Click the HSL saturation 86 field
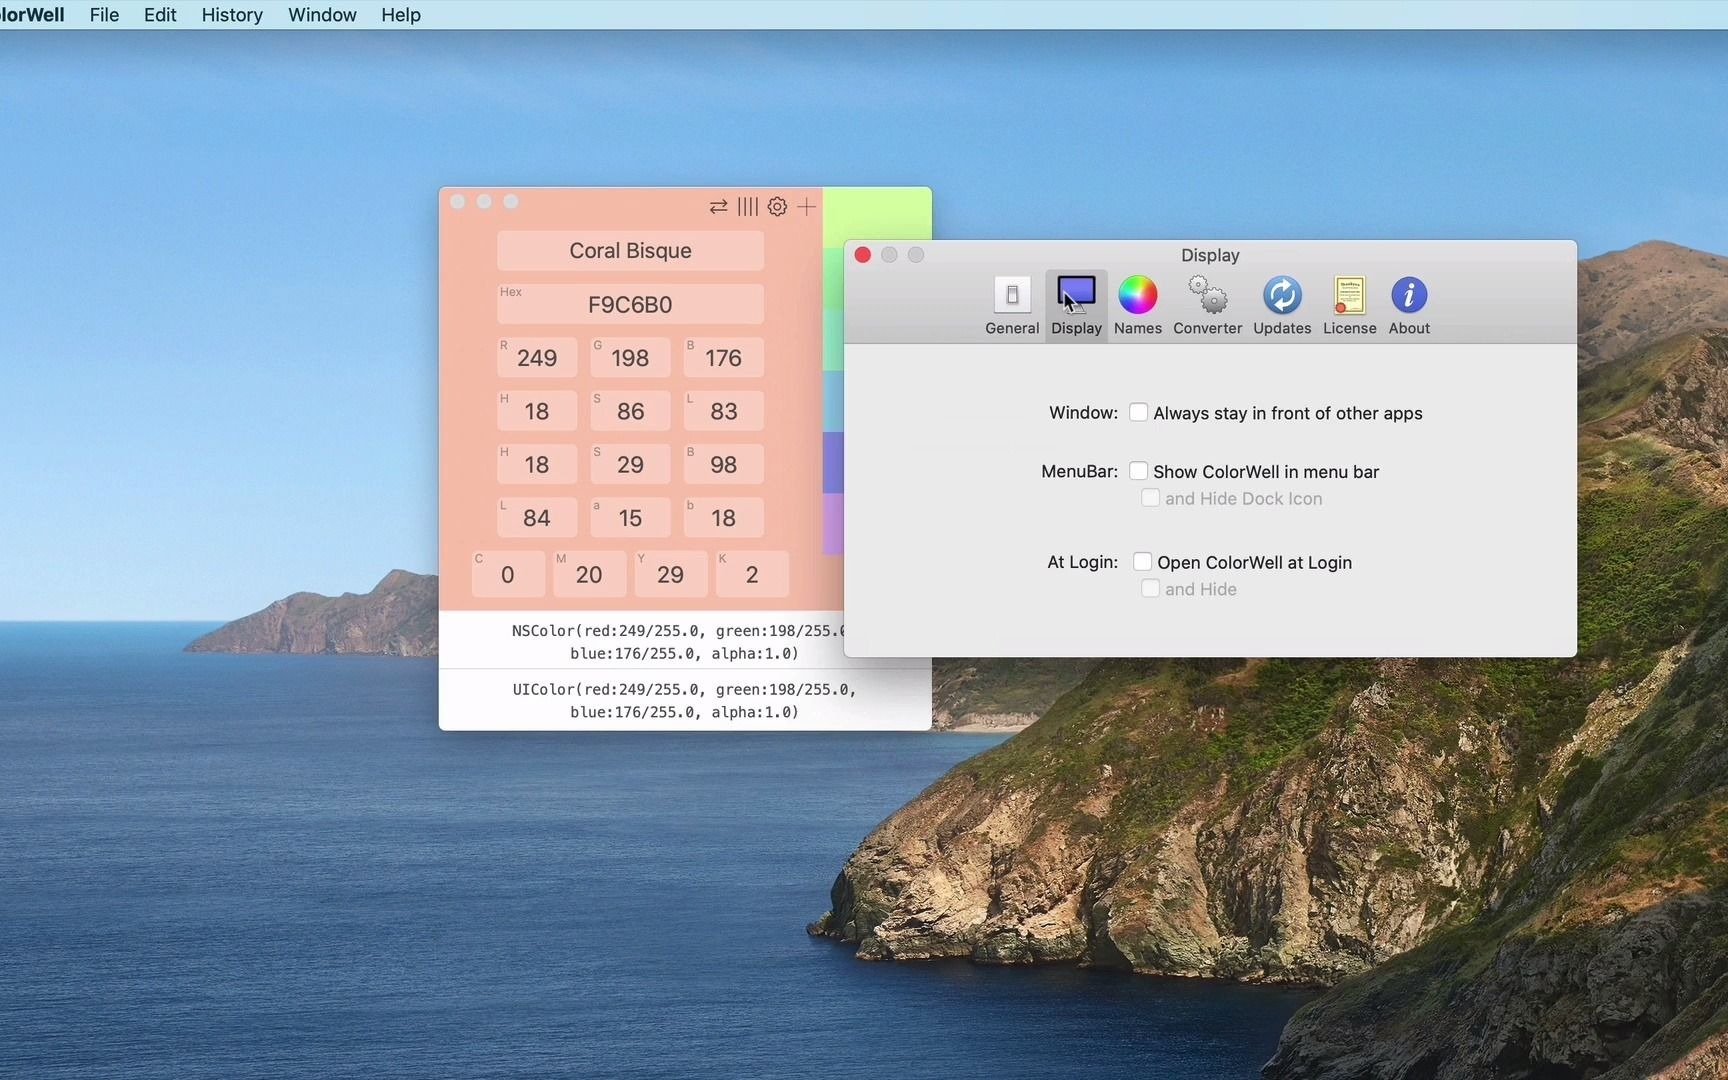 click(630, 411)
